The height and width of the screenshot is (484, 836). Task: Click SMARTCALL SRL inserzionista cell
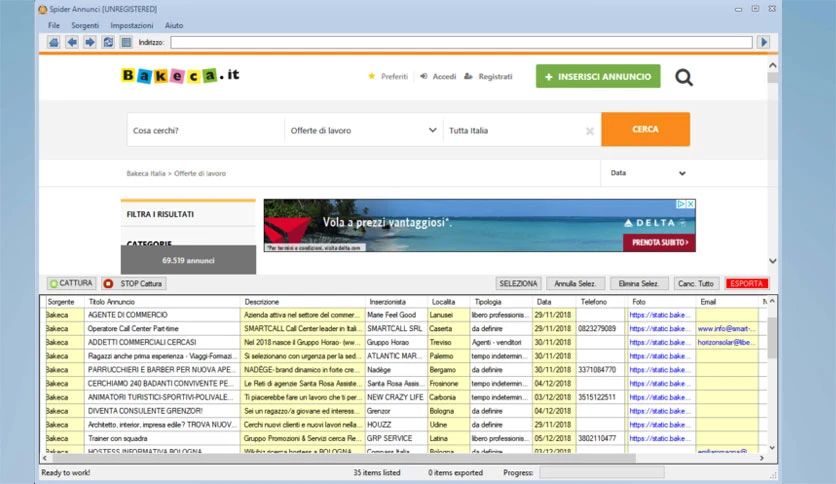point(396,329)
